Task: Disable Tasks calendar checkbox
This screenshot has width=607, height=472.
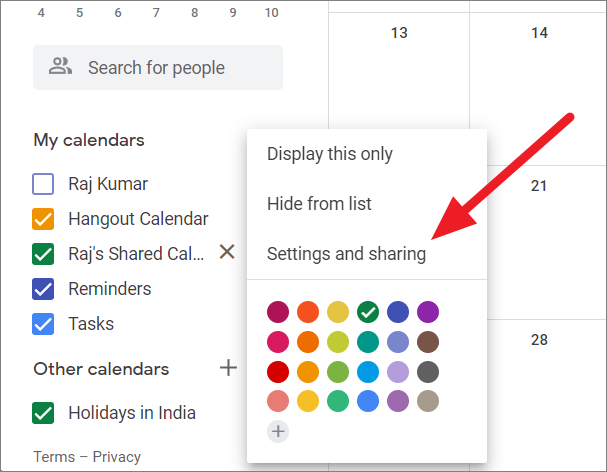Action: pyautogui.click(x=43, y=324)
